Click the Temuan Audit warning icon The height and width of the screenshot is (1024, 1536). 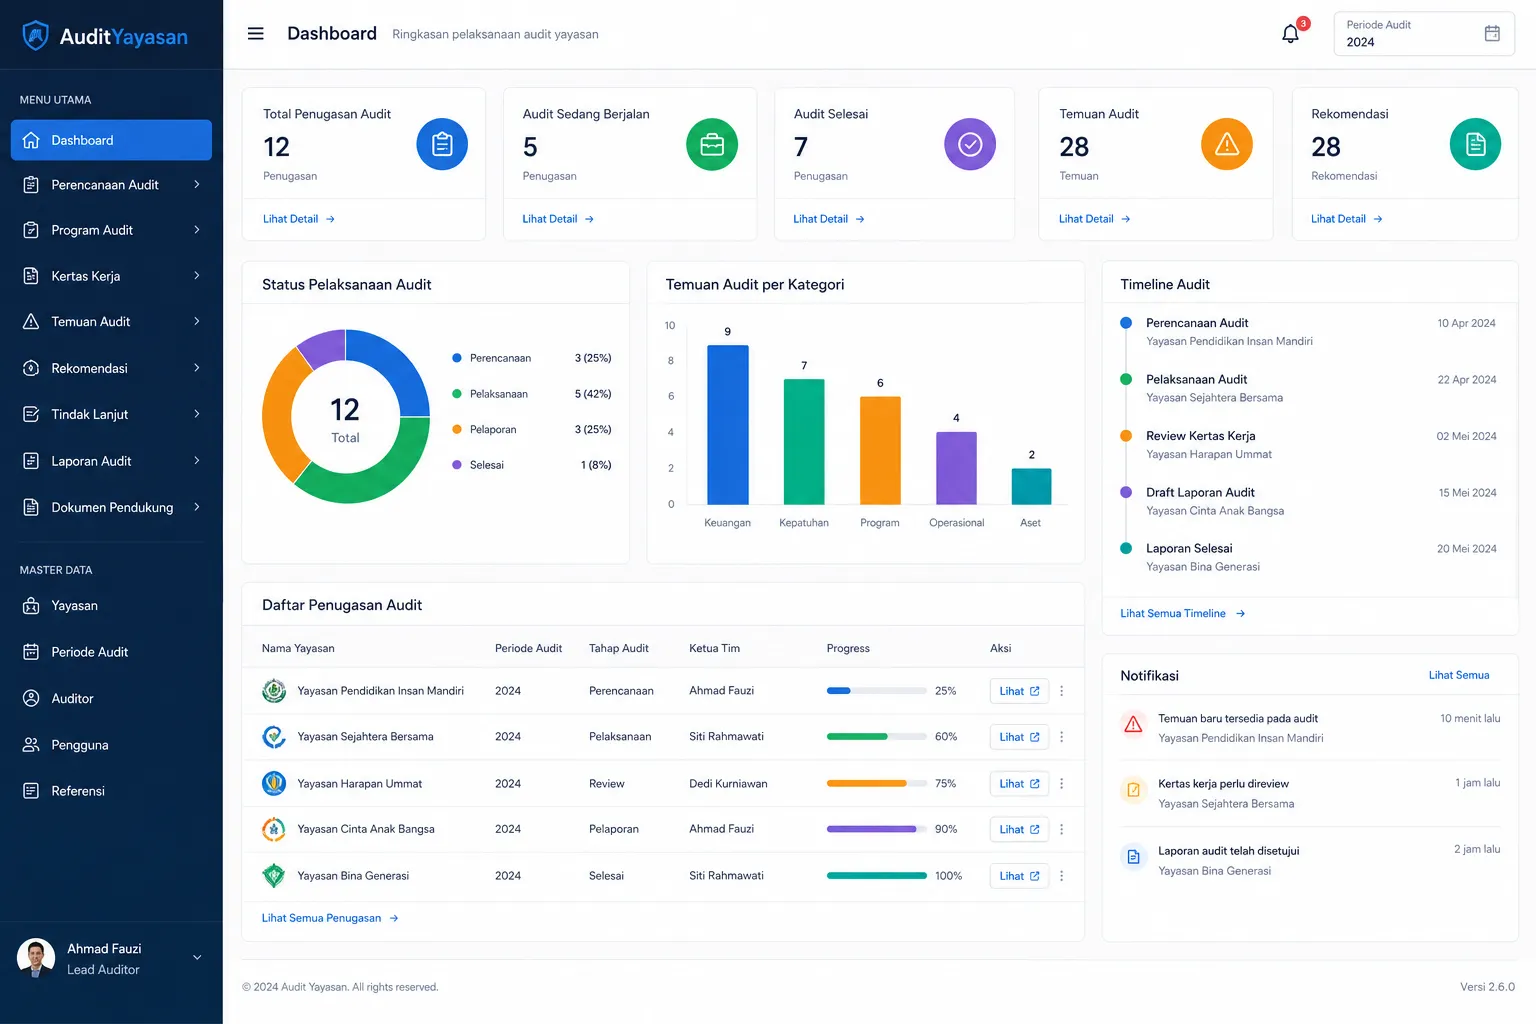1227,145
